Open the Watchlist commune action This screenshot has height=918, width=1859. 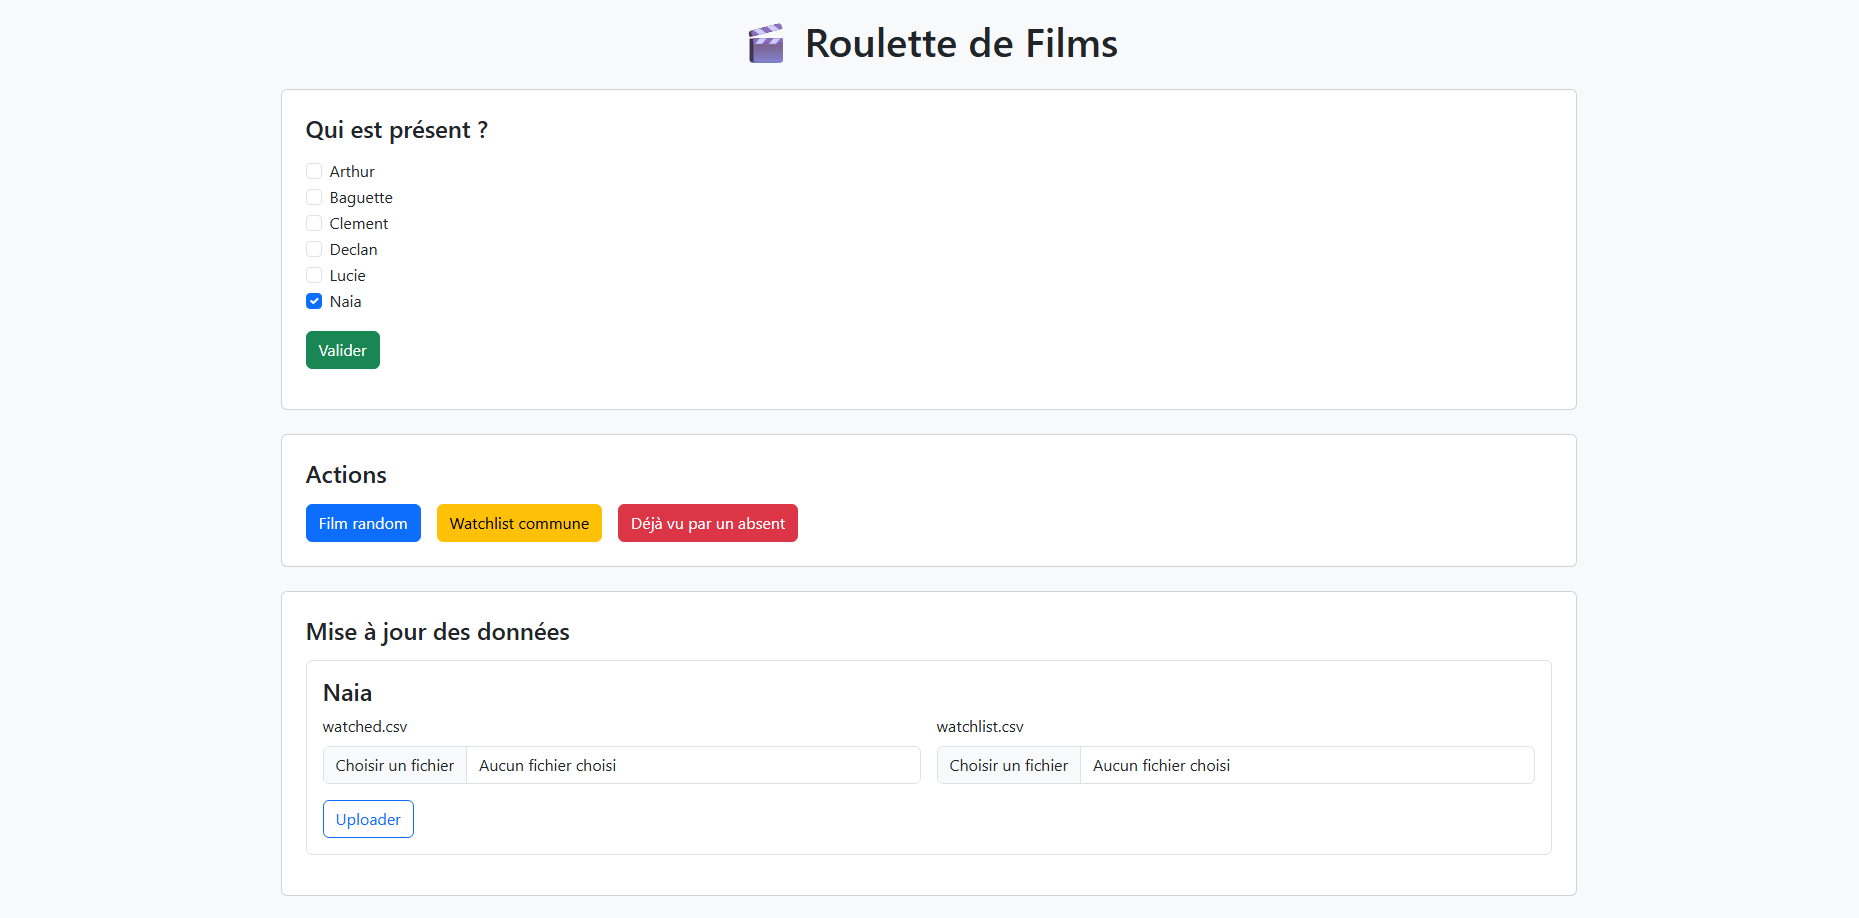click(x=519, y=523)
